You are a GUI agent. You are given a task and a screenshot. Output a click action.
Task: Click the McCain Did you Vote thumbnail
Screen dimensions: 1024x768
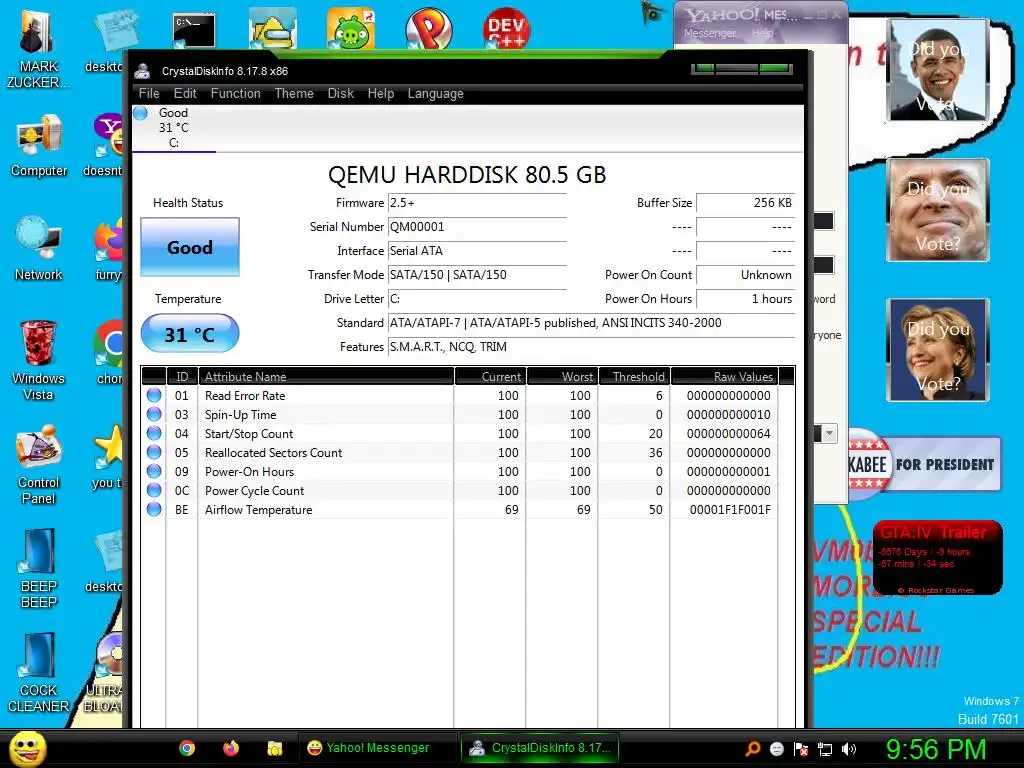tap(938, 210)
